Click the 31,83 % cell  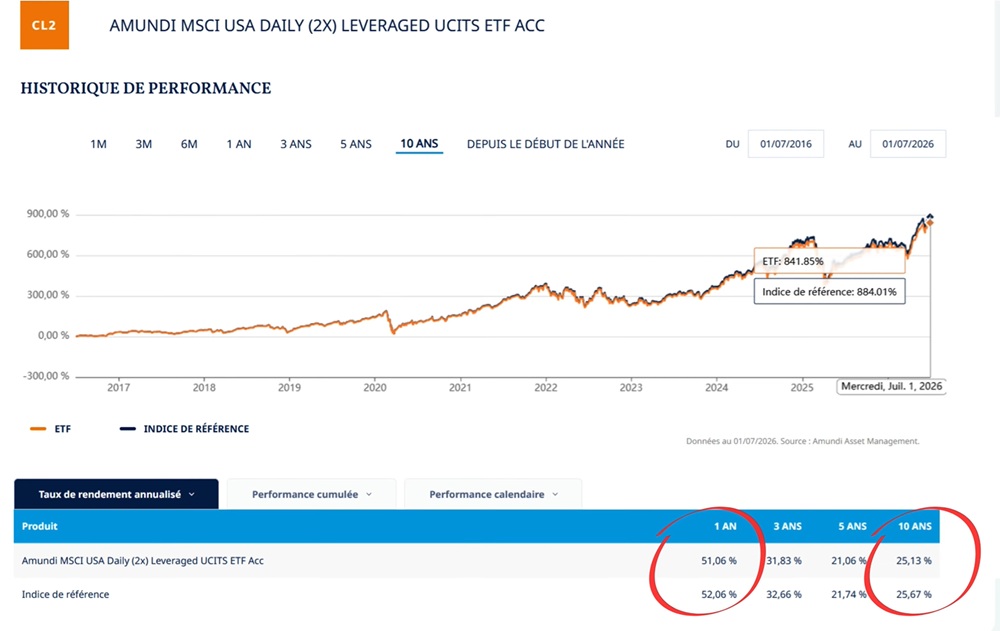pos(784,561)
